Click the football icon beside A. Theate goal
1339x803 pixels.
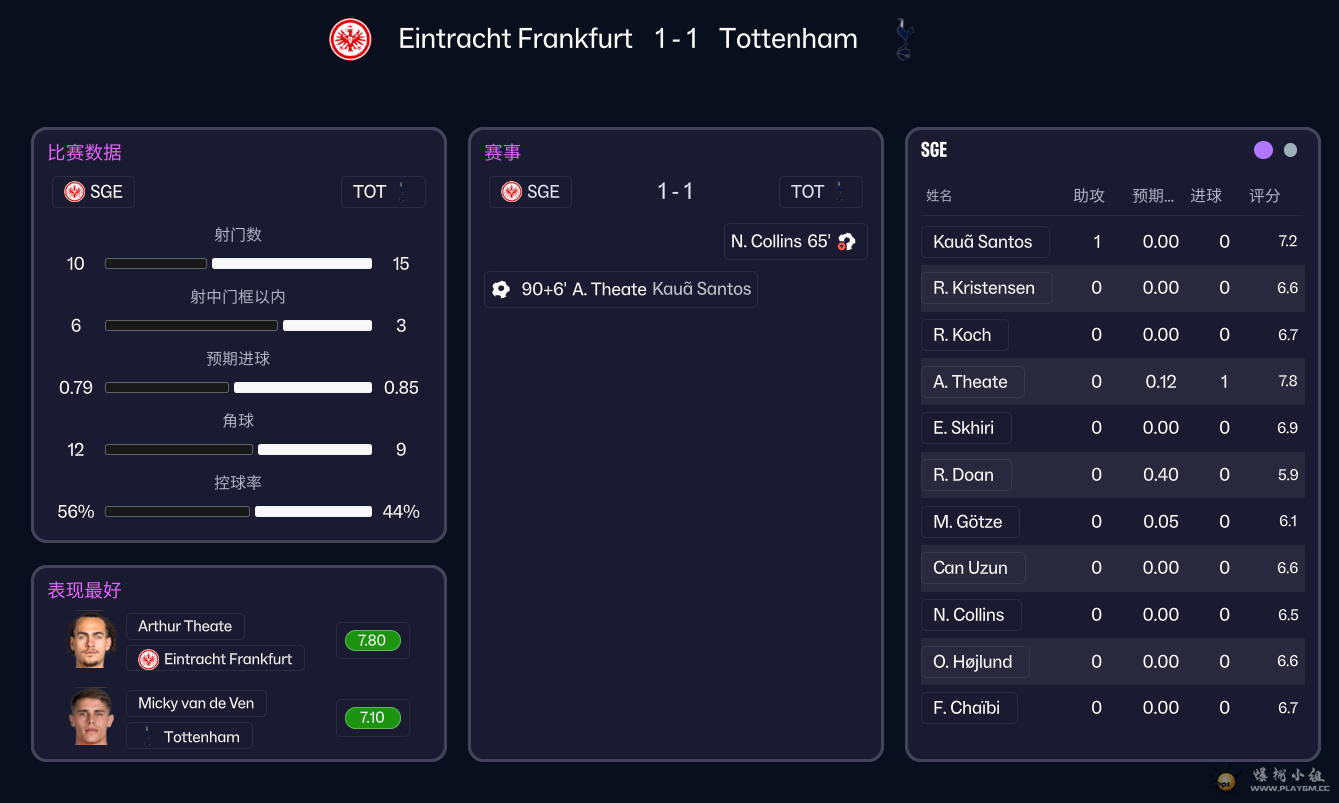(502, 289)
